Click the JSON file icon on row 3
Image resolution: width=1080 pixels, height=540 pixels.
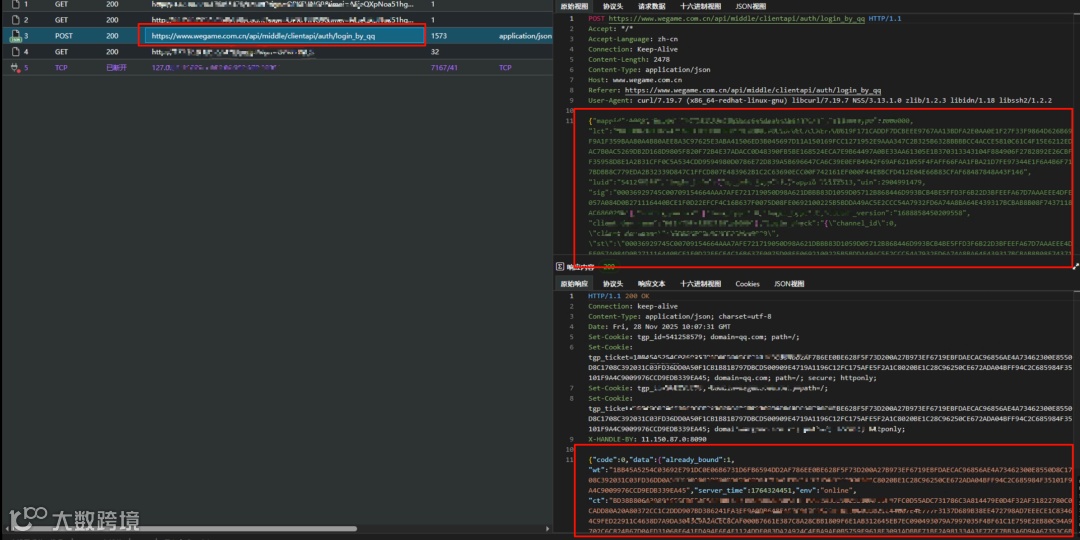tap(16, 36)
